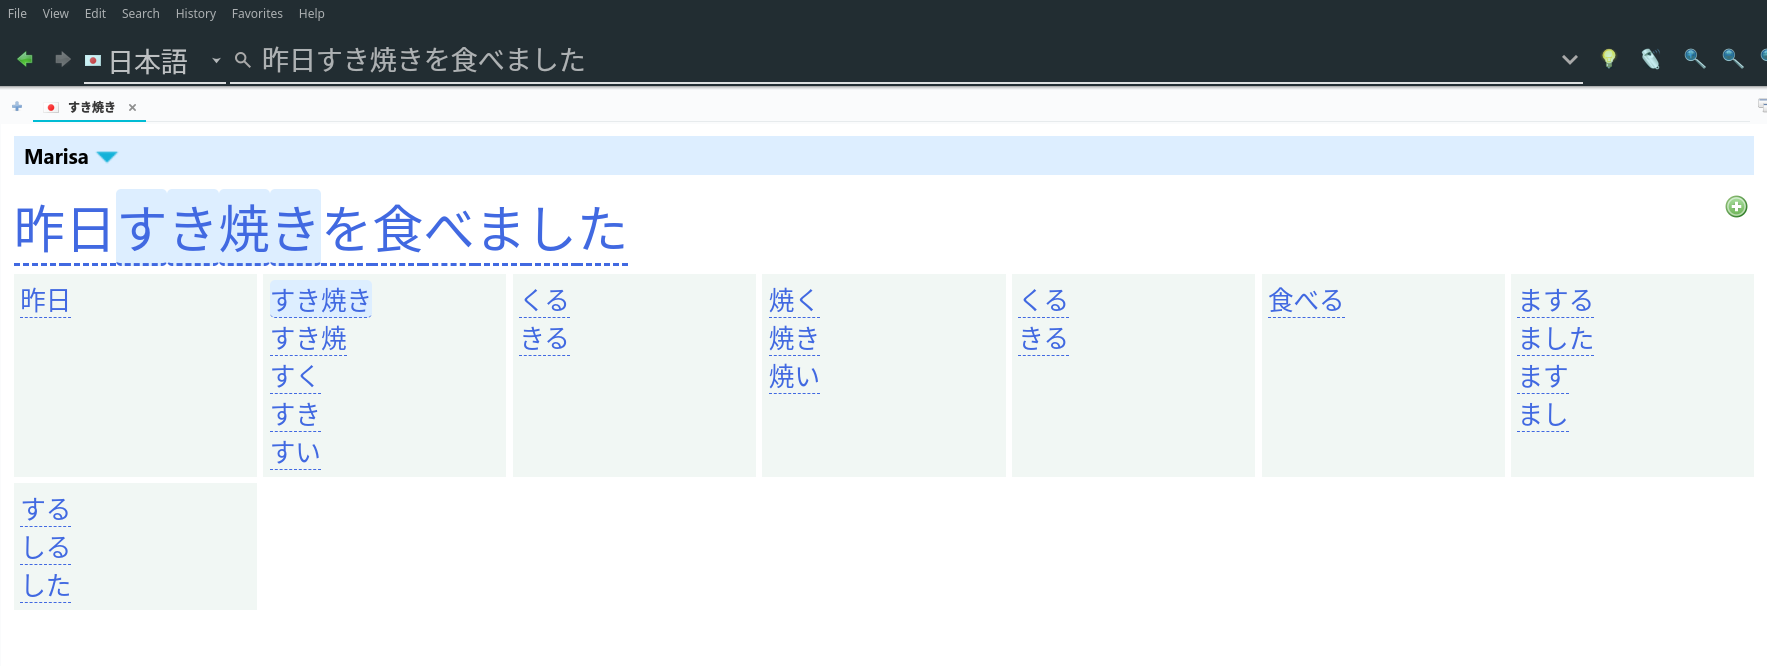Open the History menu
The height and width of the screenshot is (666, 1767).
click(x=195, y=14)
